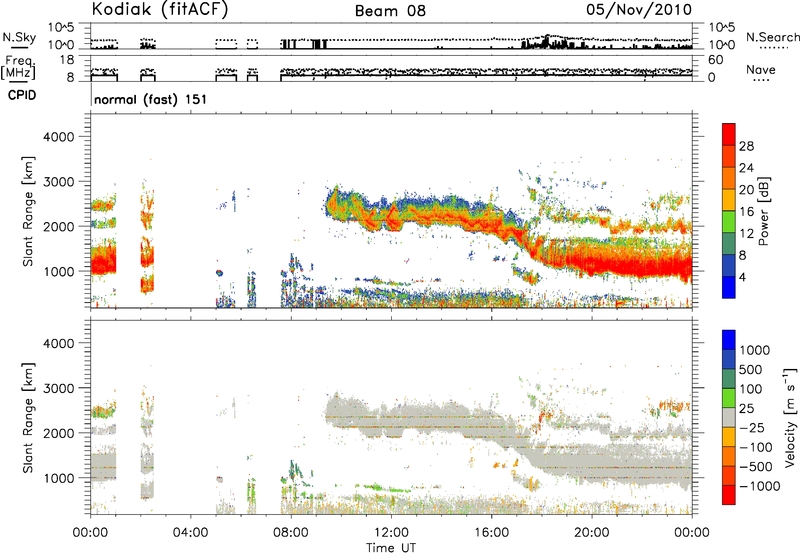Click the '60' tick on Nave axis

coord(715,60)
